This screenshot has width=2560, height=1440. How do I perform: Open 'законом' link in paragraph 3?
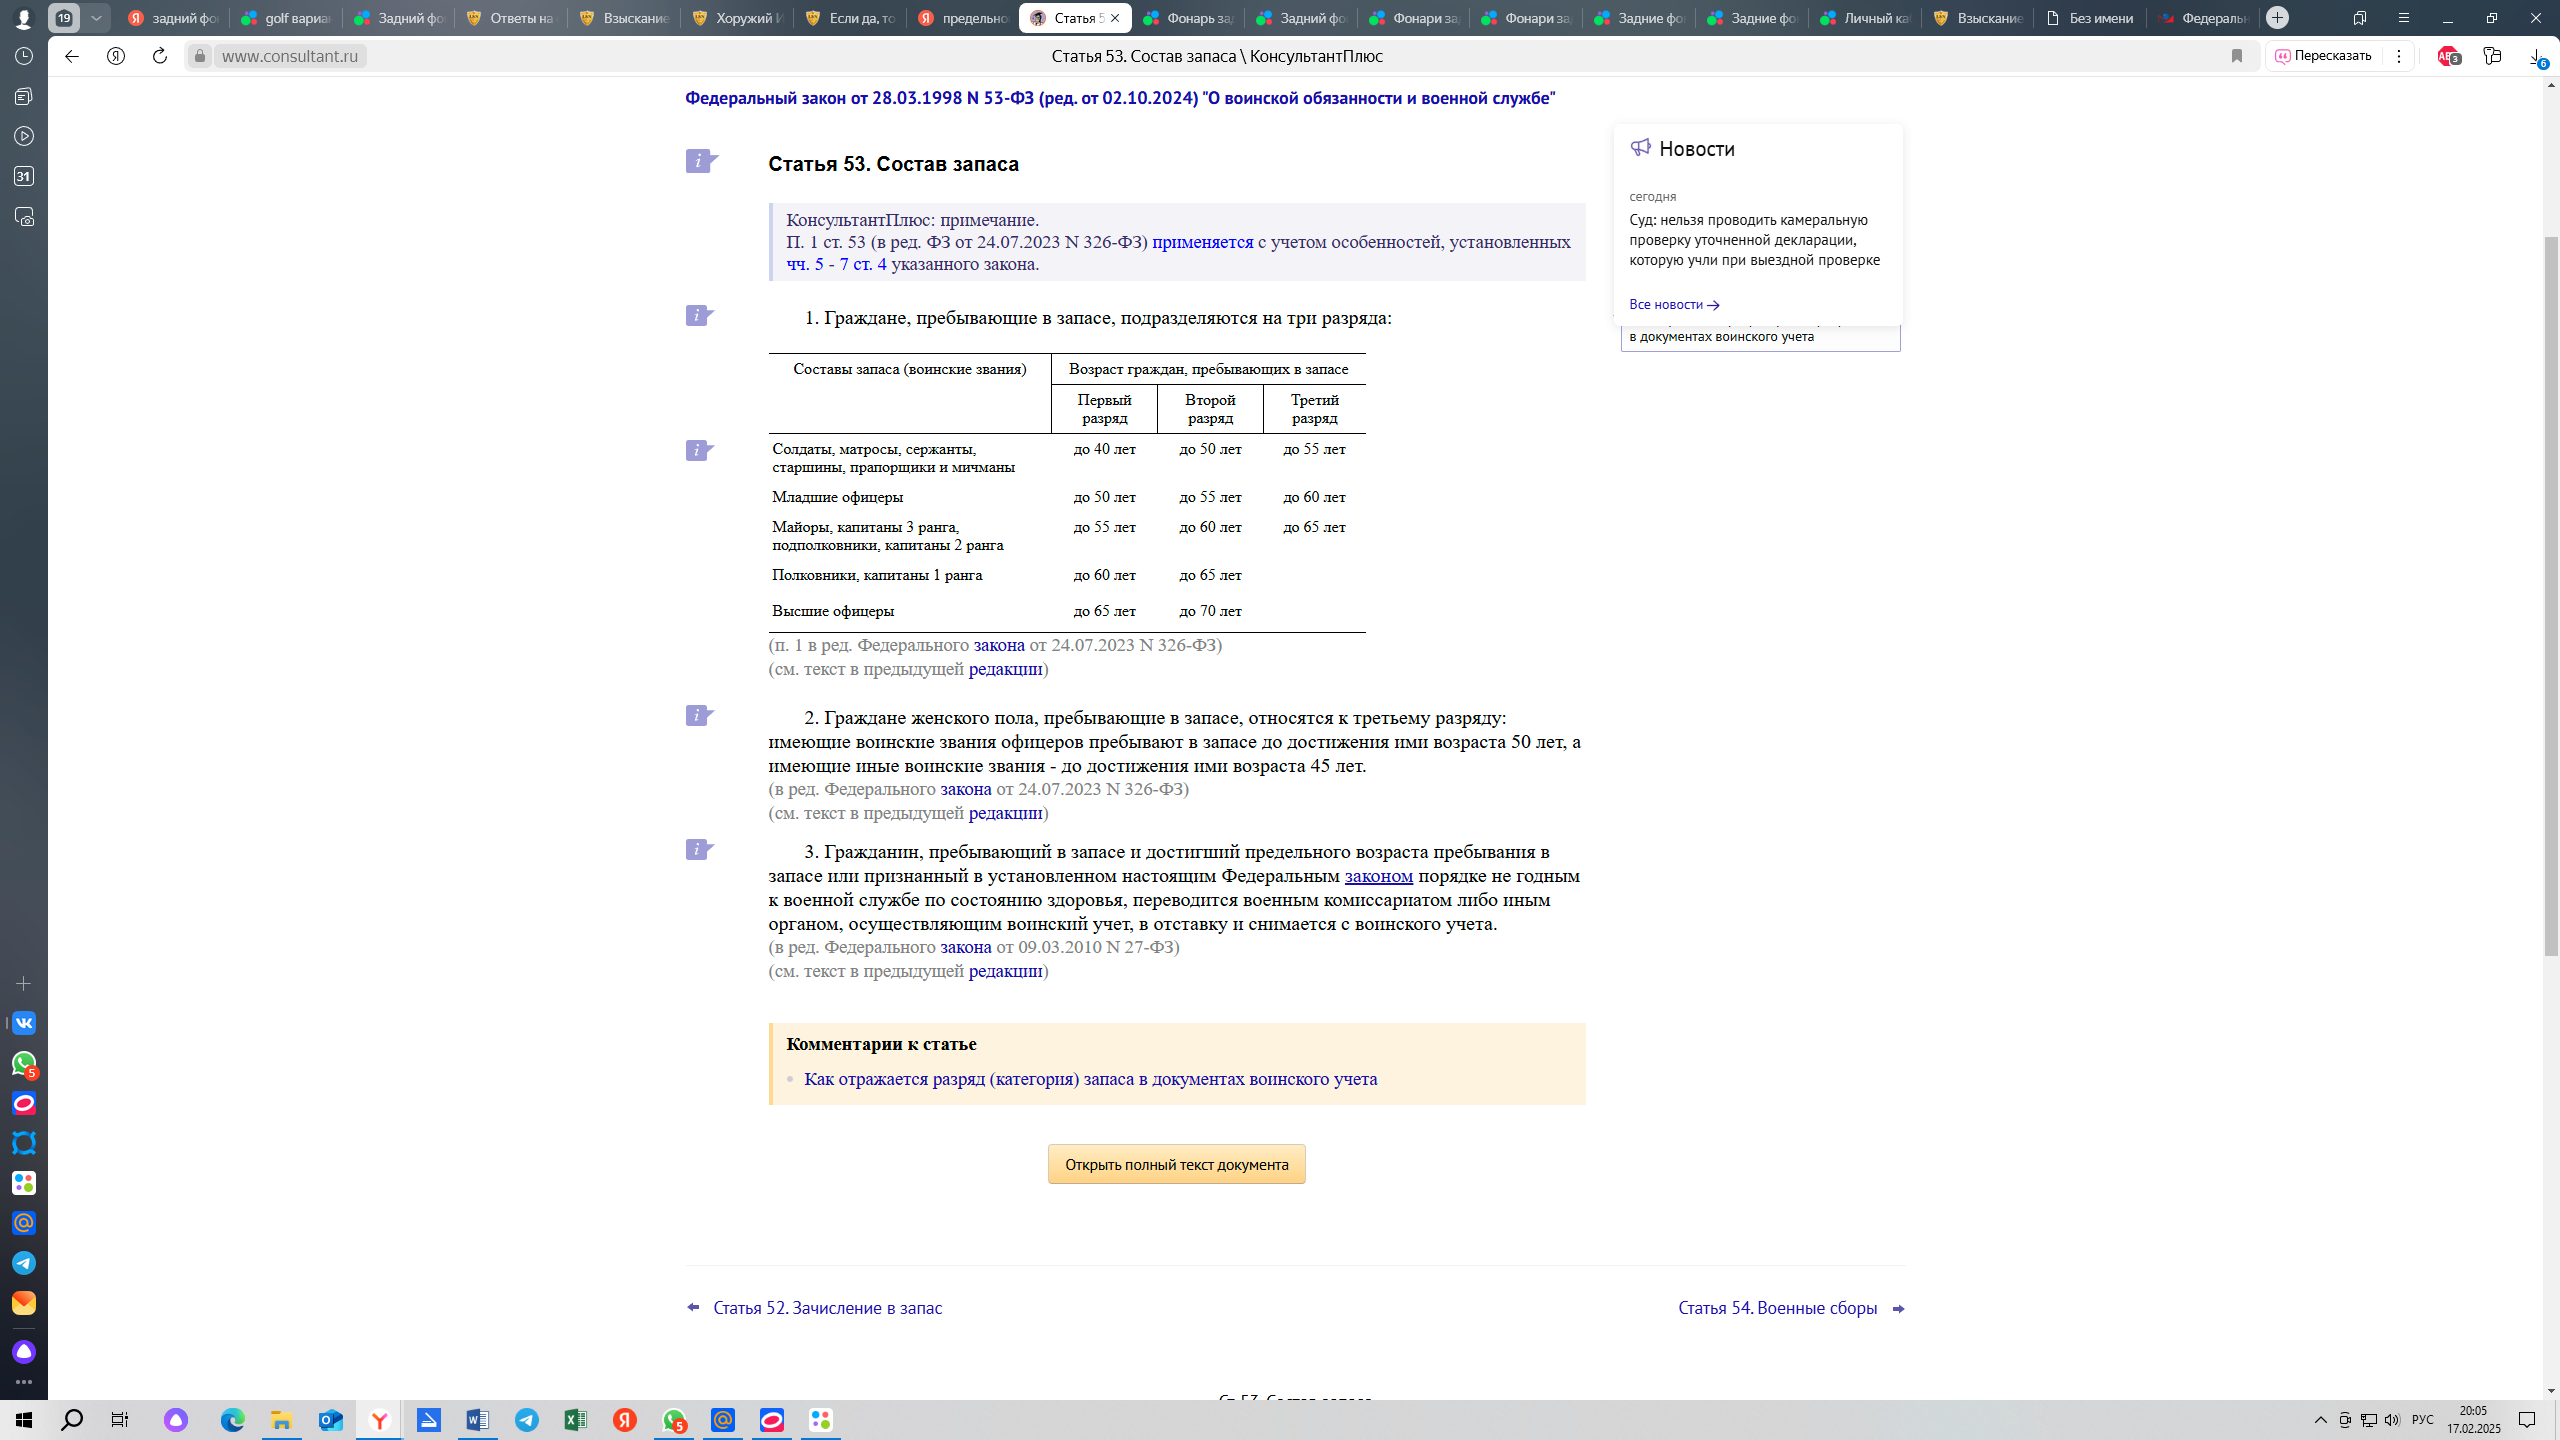click(1378, 876)
